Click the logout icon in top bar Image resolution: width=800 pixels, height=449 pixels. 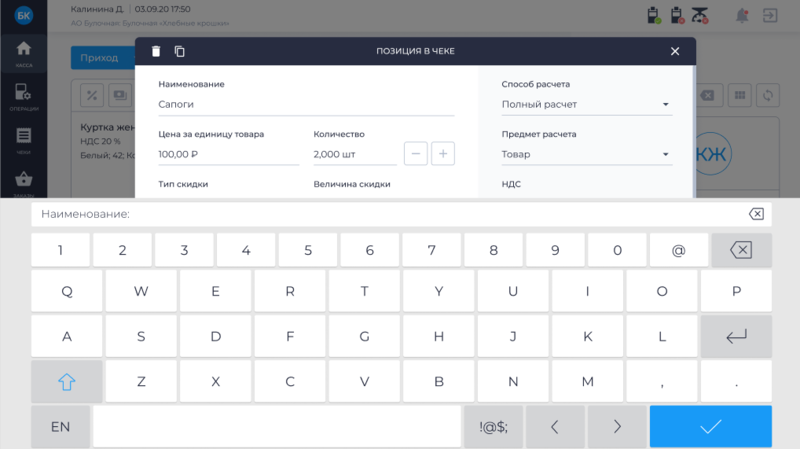tap(770, 16)
